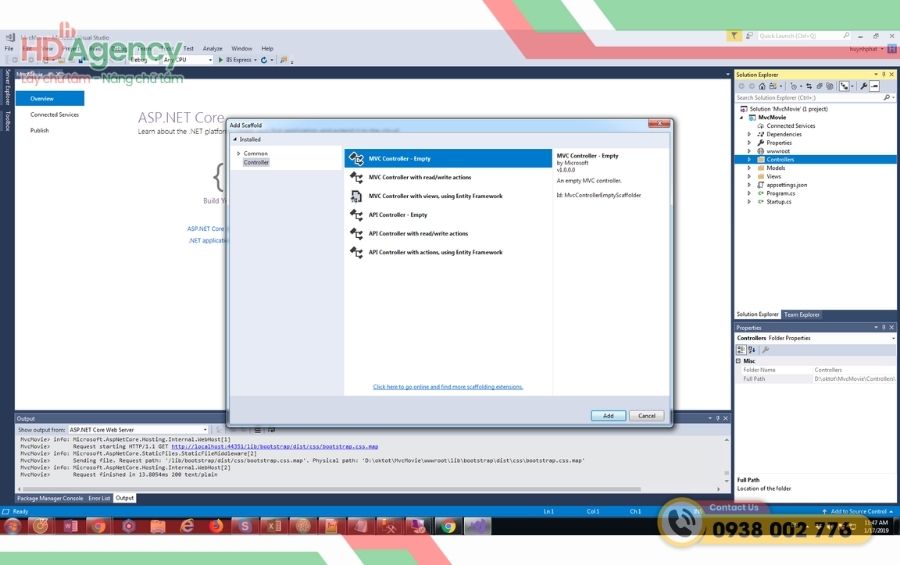This screenshot has width=900, height=565.
Task: Click the filter flag icon beside Quick Launch
Action: [734, 35]
